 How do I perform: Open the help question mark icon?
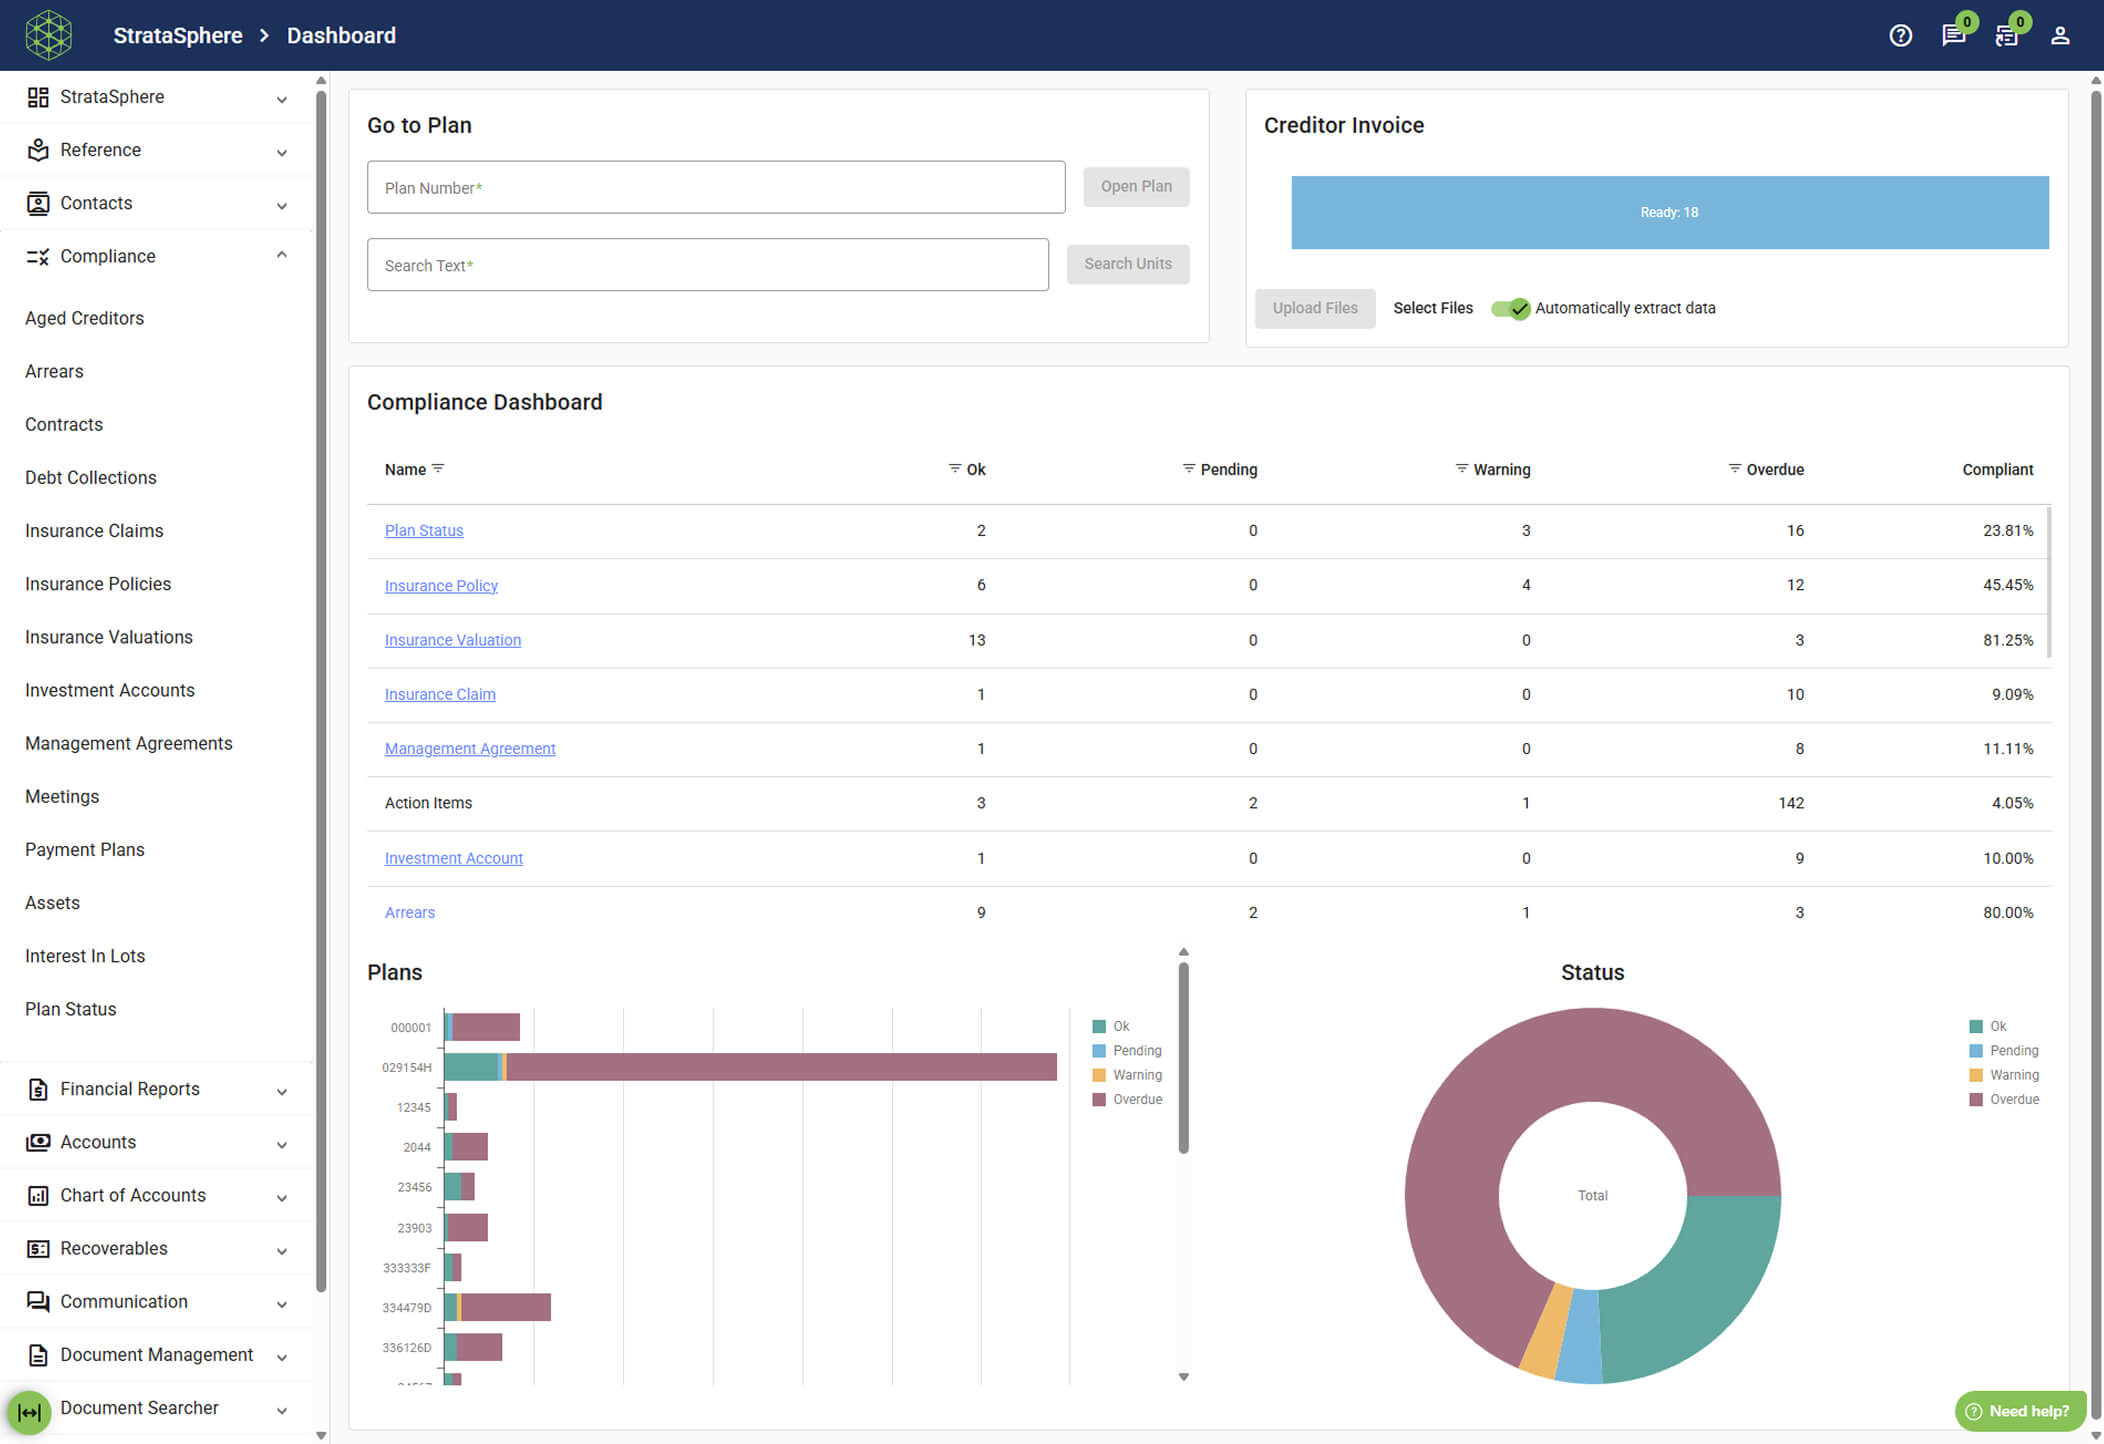coord(1900,36)
